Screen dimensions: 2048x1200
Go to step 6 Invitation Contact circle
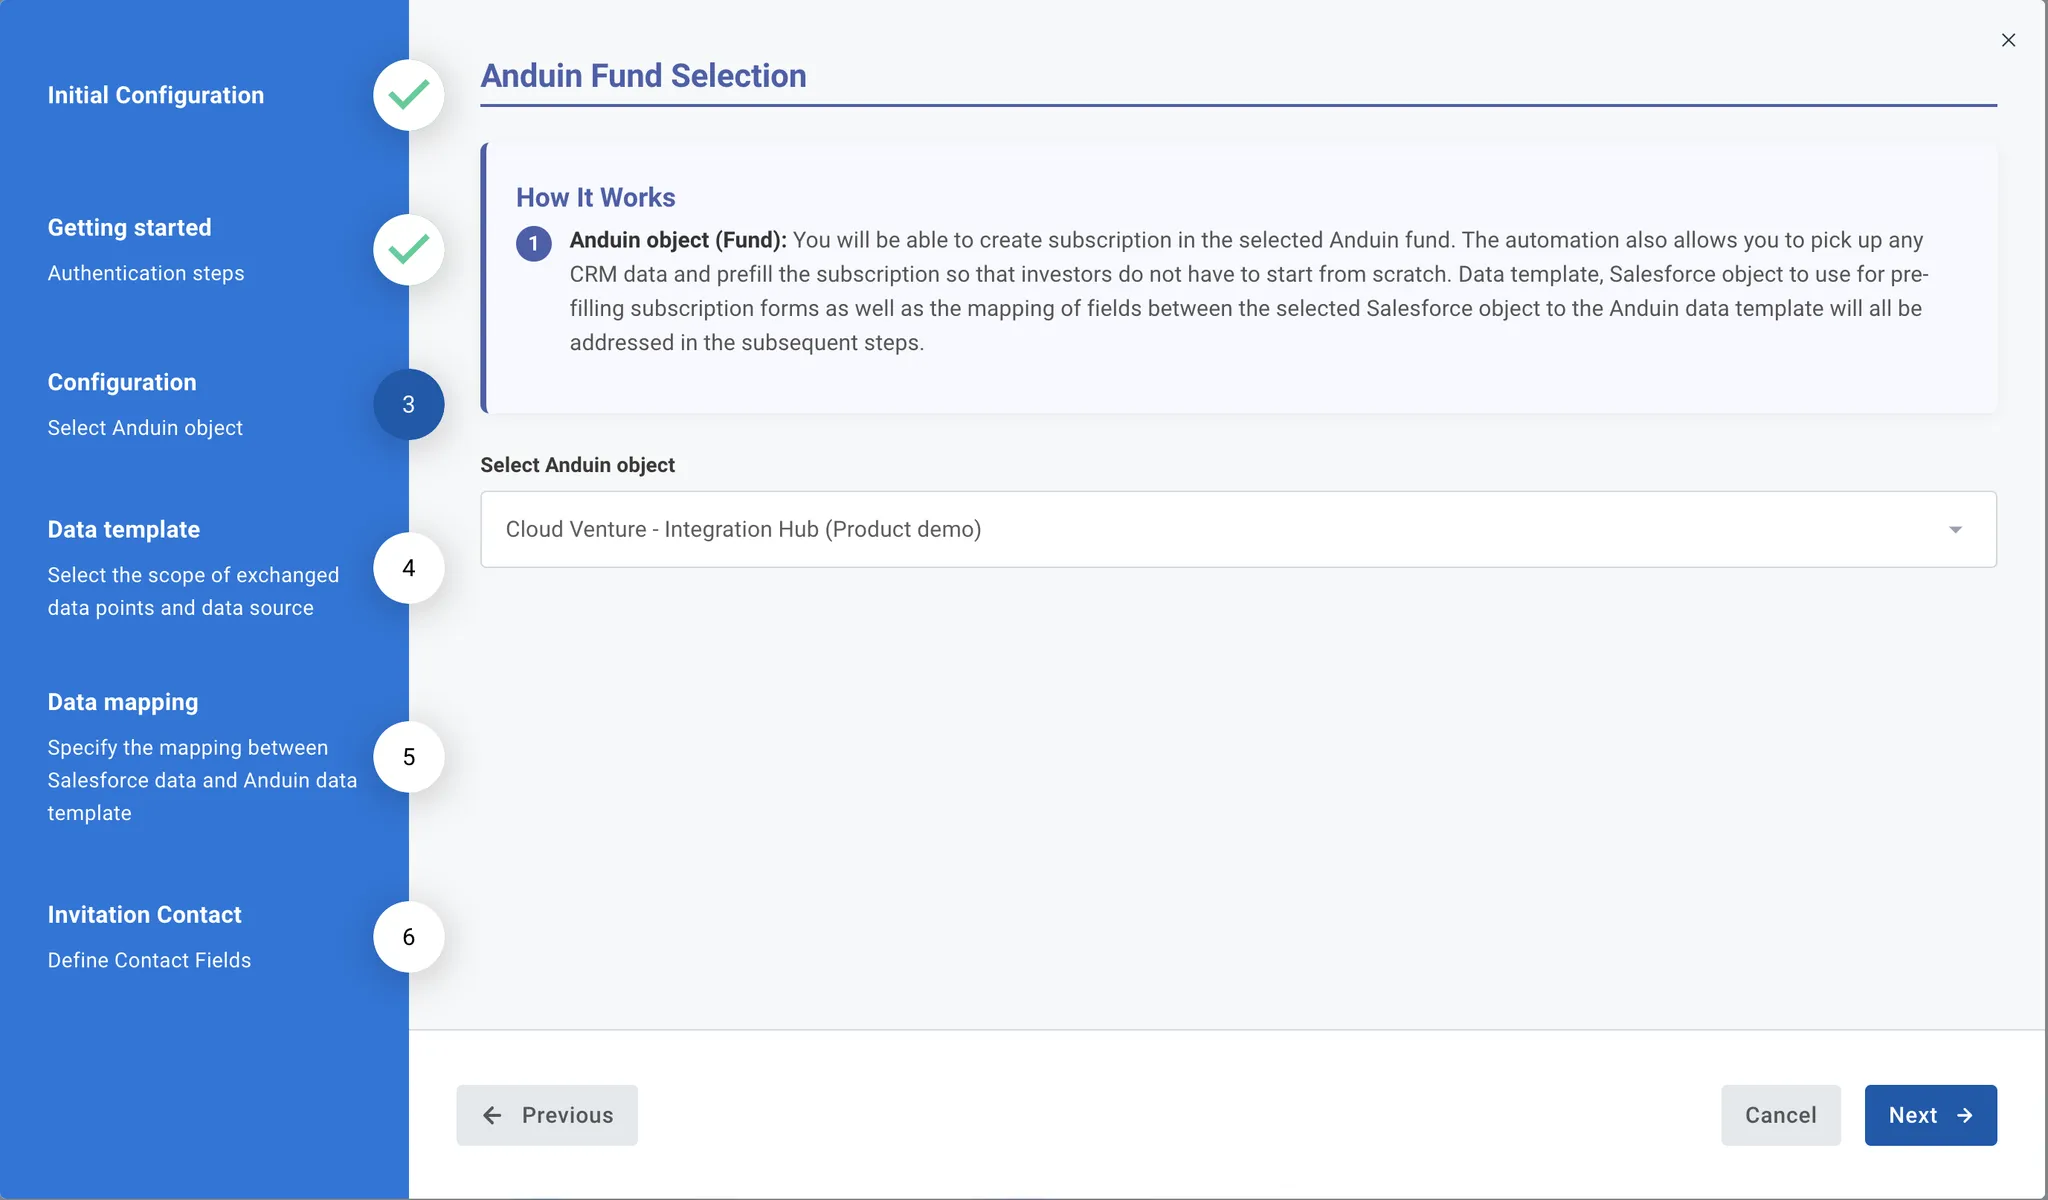pos(408,937)
